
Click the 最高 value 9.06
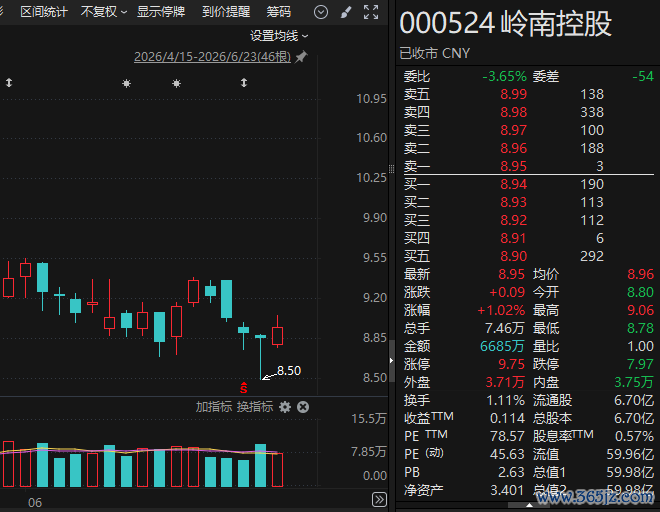(640, 310)
